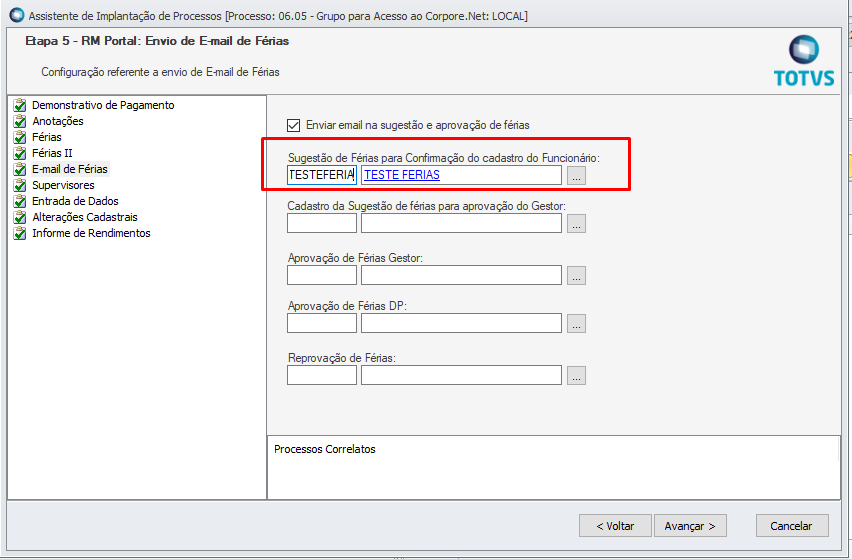The width and height of the screenshot is (852, 559).
Task: Select Alterações Cadastrais step
Action: pos(85,217)
